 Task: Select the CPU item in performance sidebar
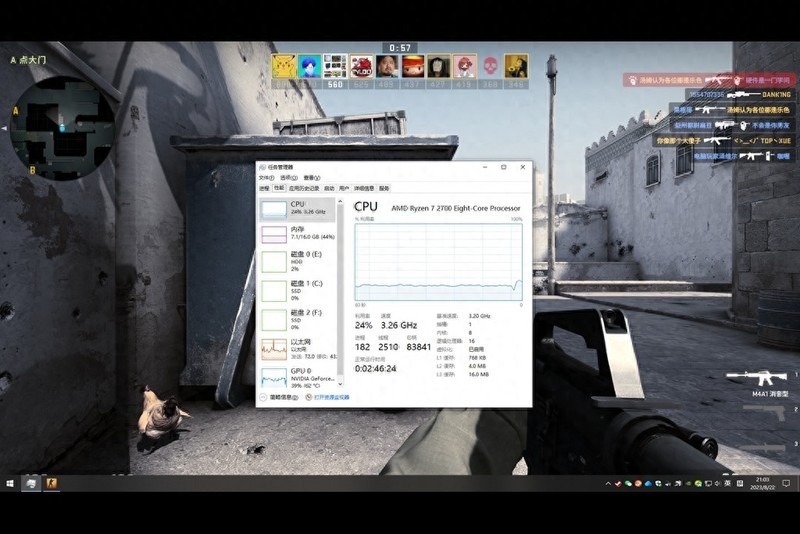(x=297, y=209)
